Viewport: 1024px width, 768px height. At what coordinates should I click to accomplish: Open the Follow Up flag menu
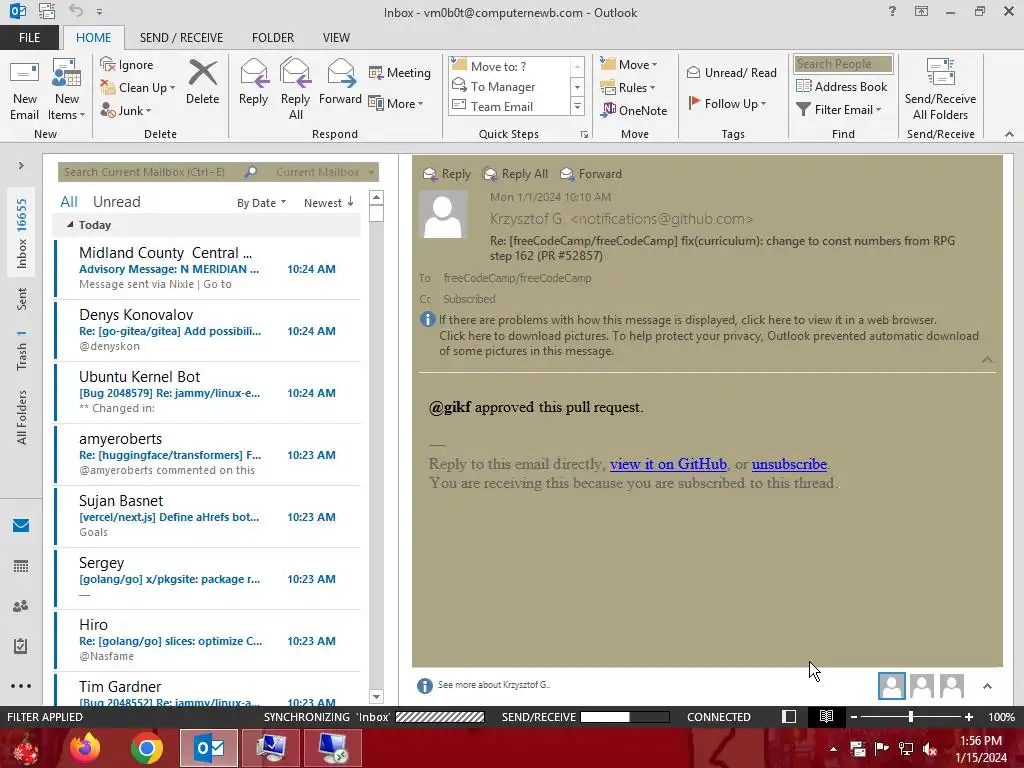727,103
